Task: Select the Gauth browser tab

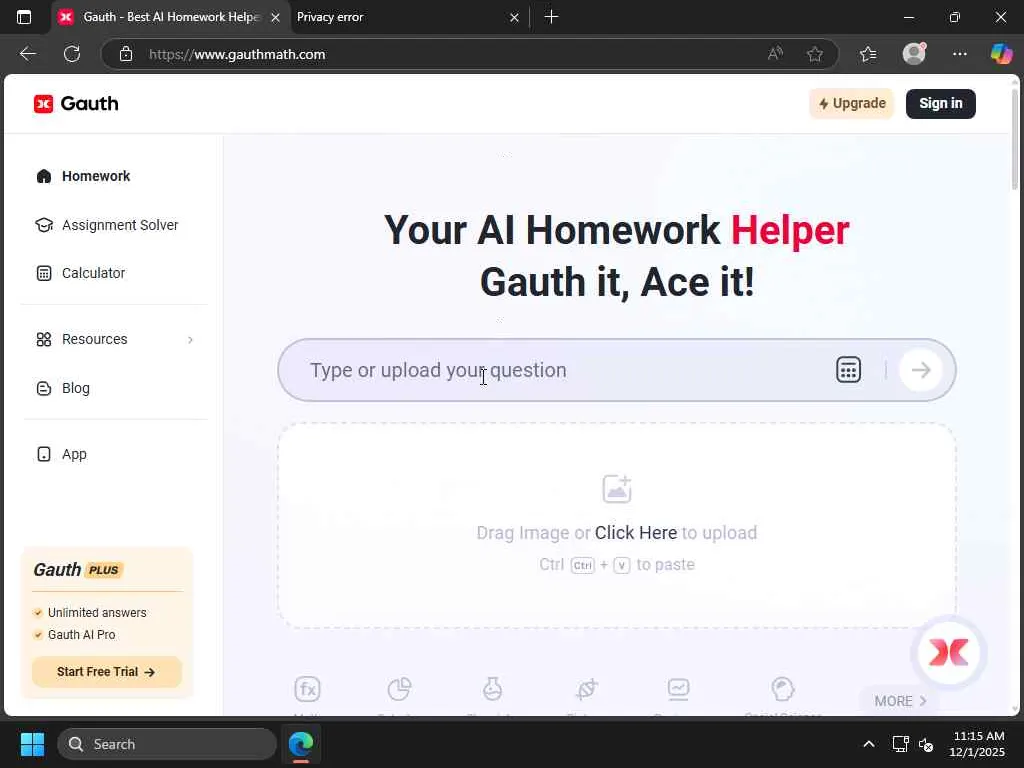Action: (171, 17)
